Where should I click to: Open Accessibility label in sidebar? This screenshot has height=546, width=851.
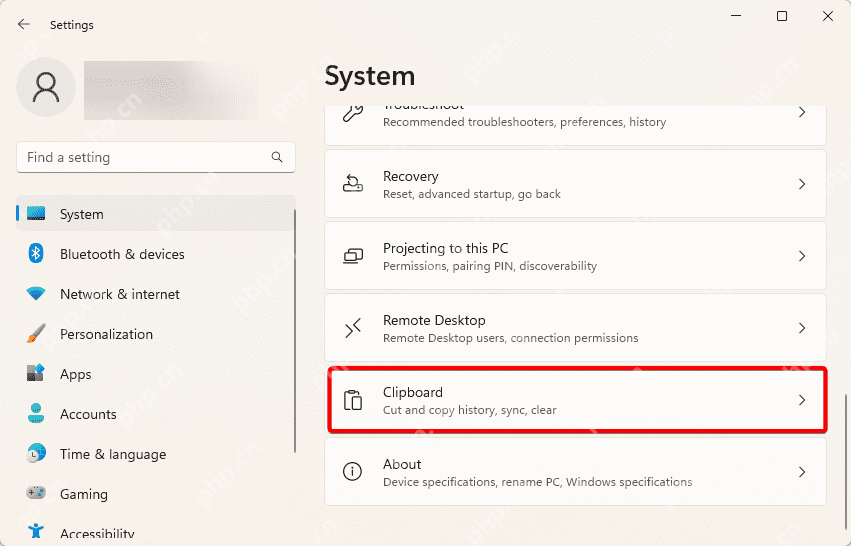click(x=97, y=533)
